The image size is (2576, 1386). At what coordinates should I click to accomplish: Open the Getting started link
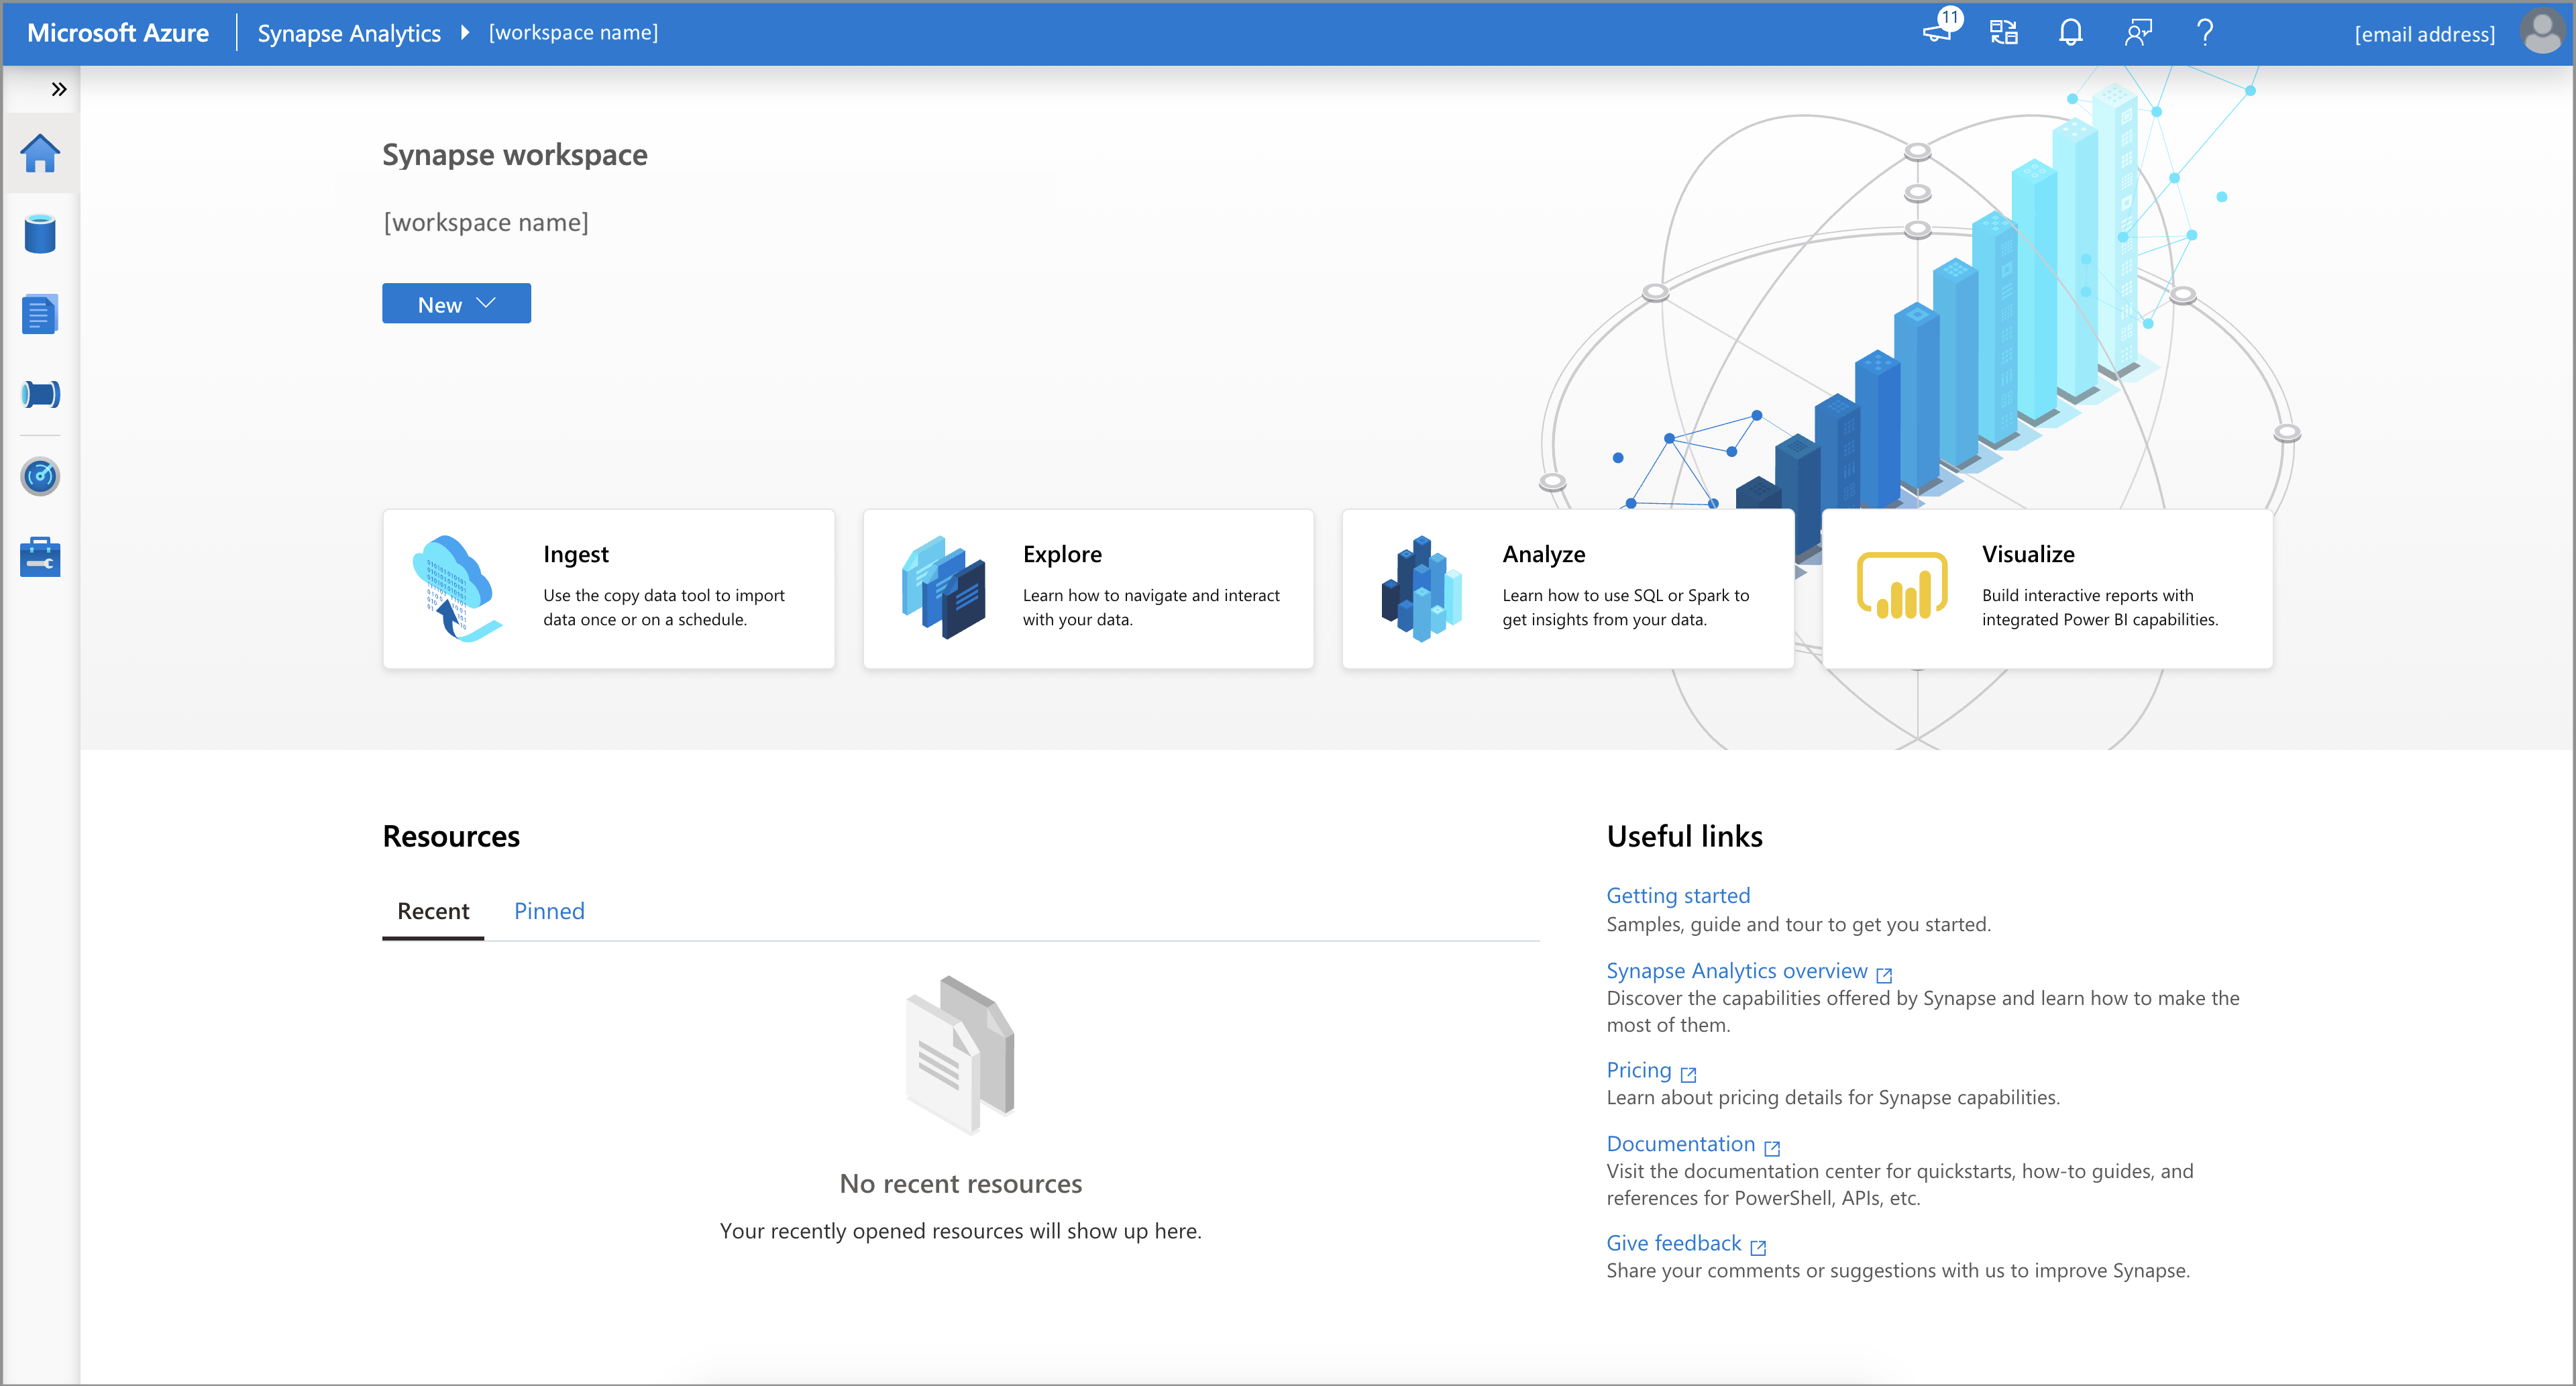(1677, 893)
